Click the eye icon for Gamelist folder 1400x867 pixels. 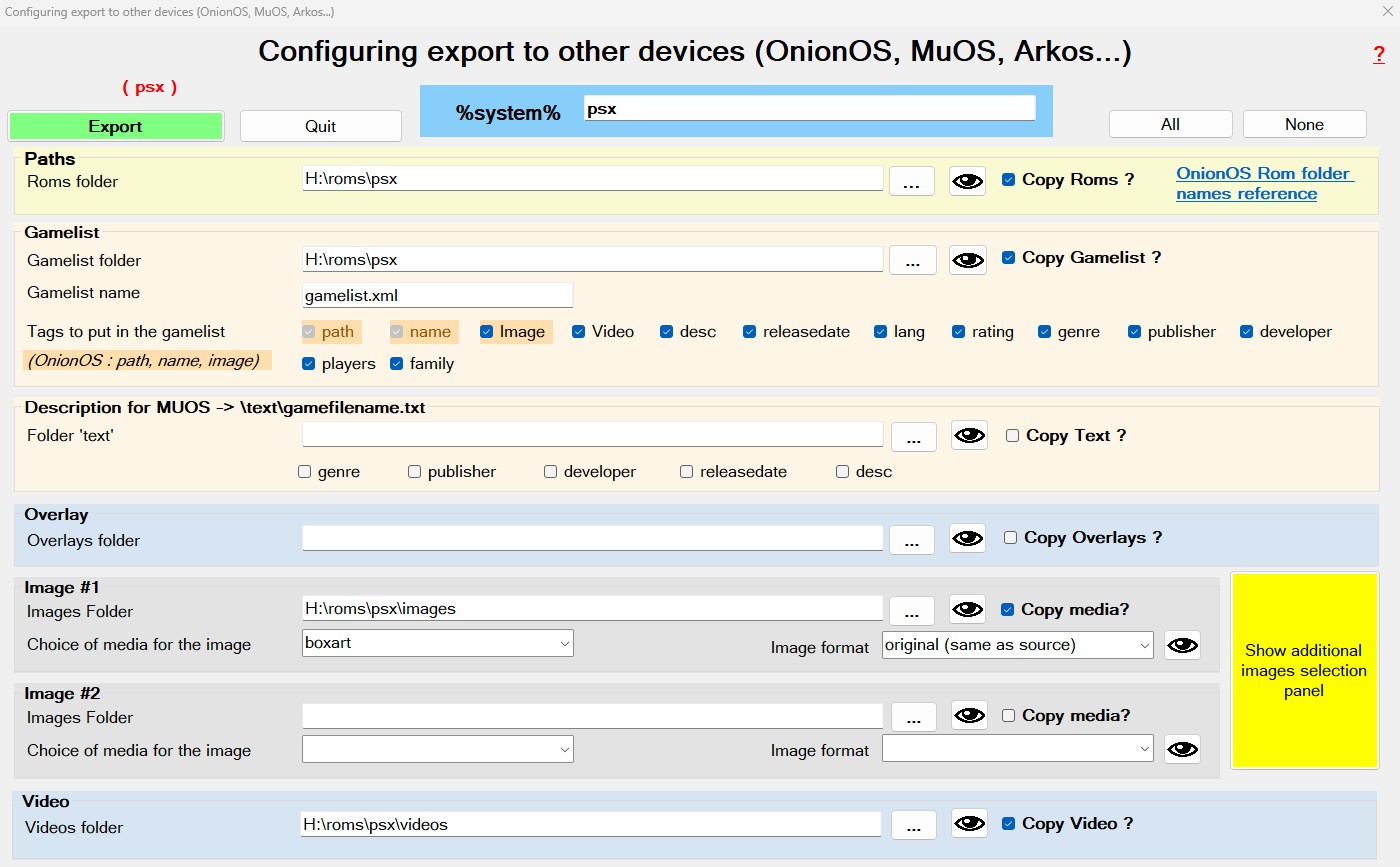point(967,260)
